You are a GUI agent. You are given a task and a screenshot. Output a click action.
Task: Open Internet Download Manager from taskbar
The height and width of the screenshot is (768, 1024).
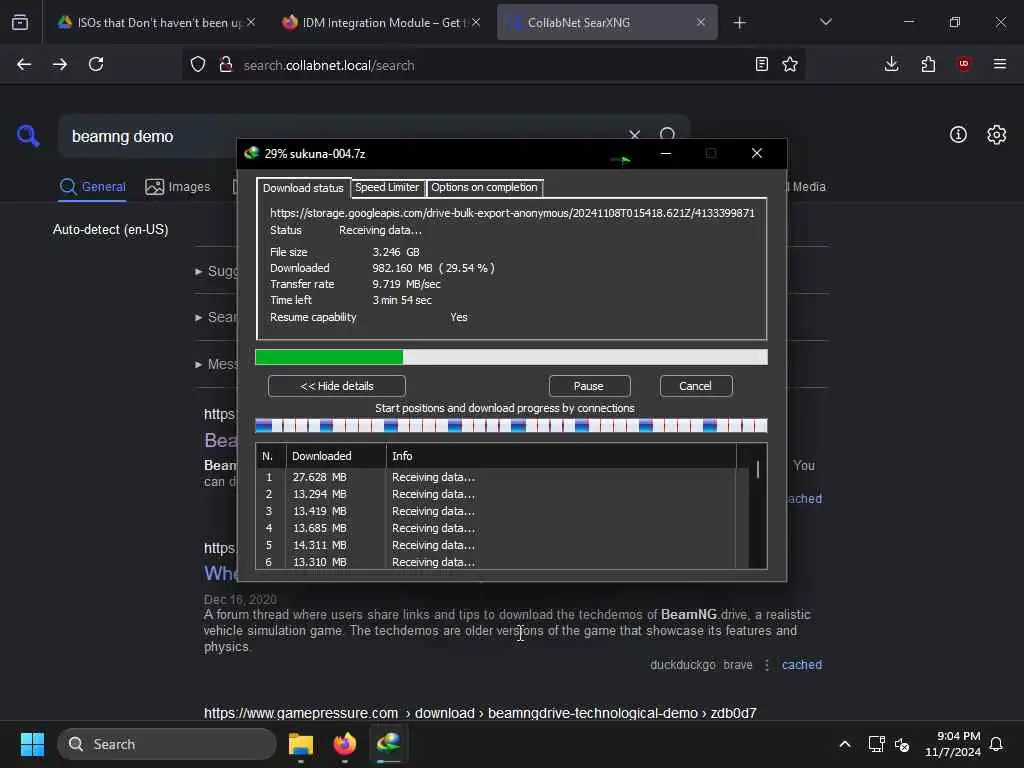coord(389,744)
